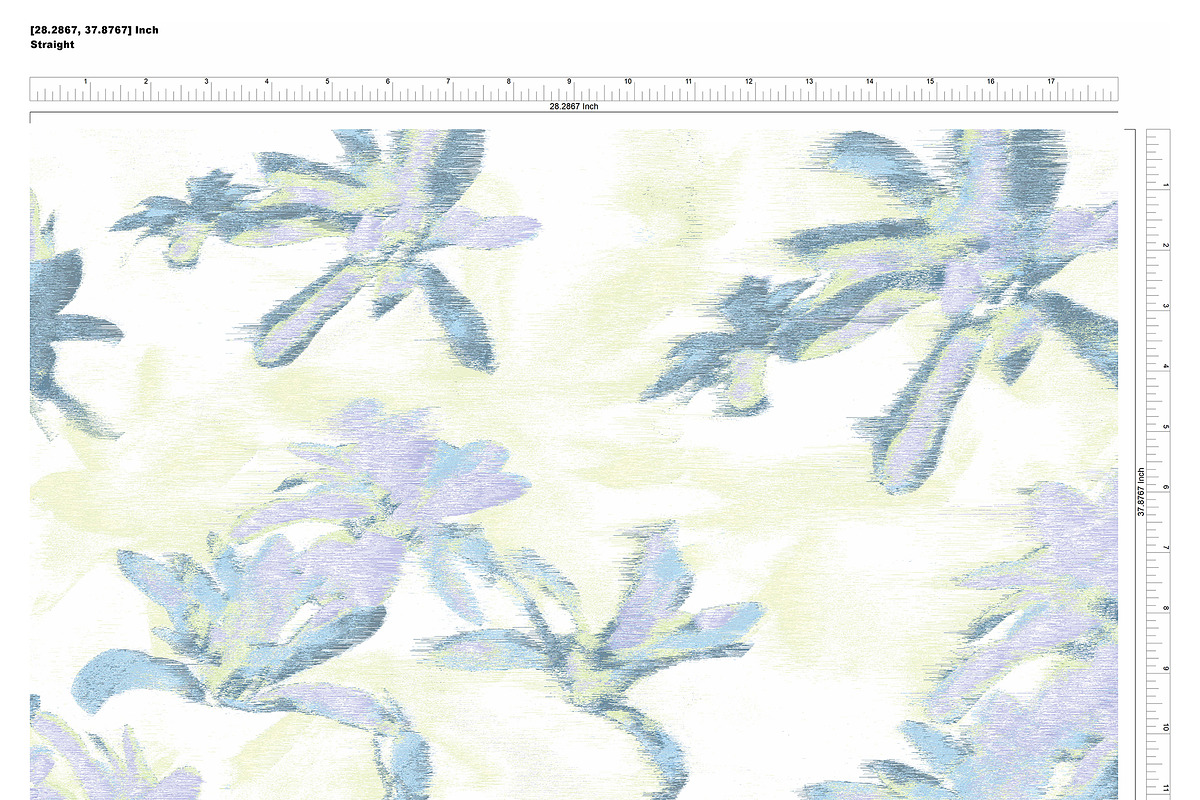Viewport: 1200px width, 800px height.
Task: Click number 12 on the horizontal ruler
Action: [748, 82]
